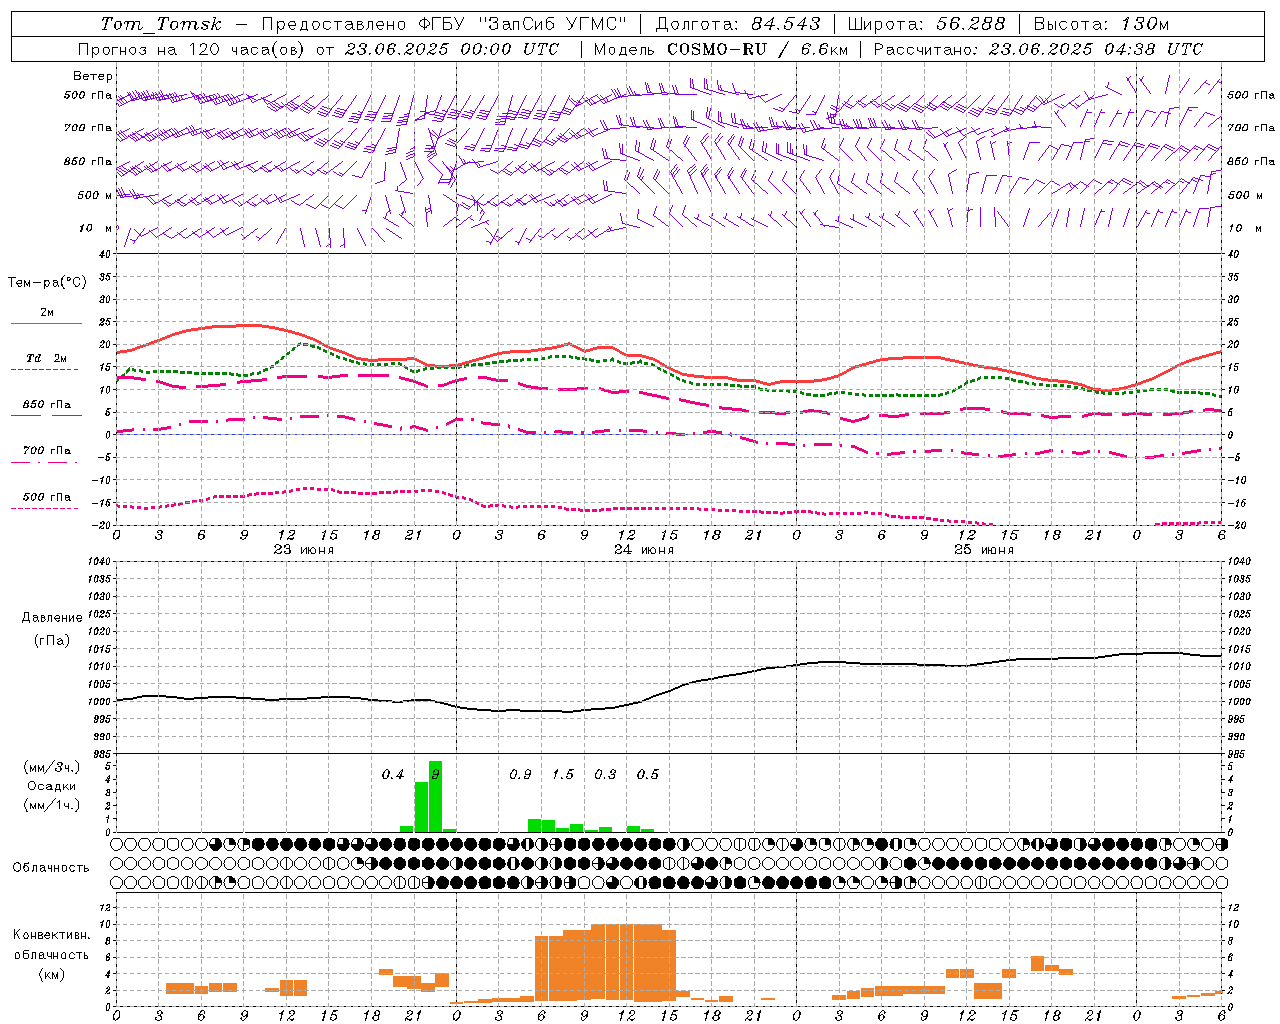Click the 'Долгота: 84.543' header field
Viewport: 1280px width, 1024px height.
738,24
